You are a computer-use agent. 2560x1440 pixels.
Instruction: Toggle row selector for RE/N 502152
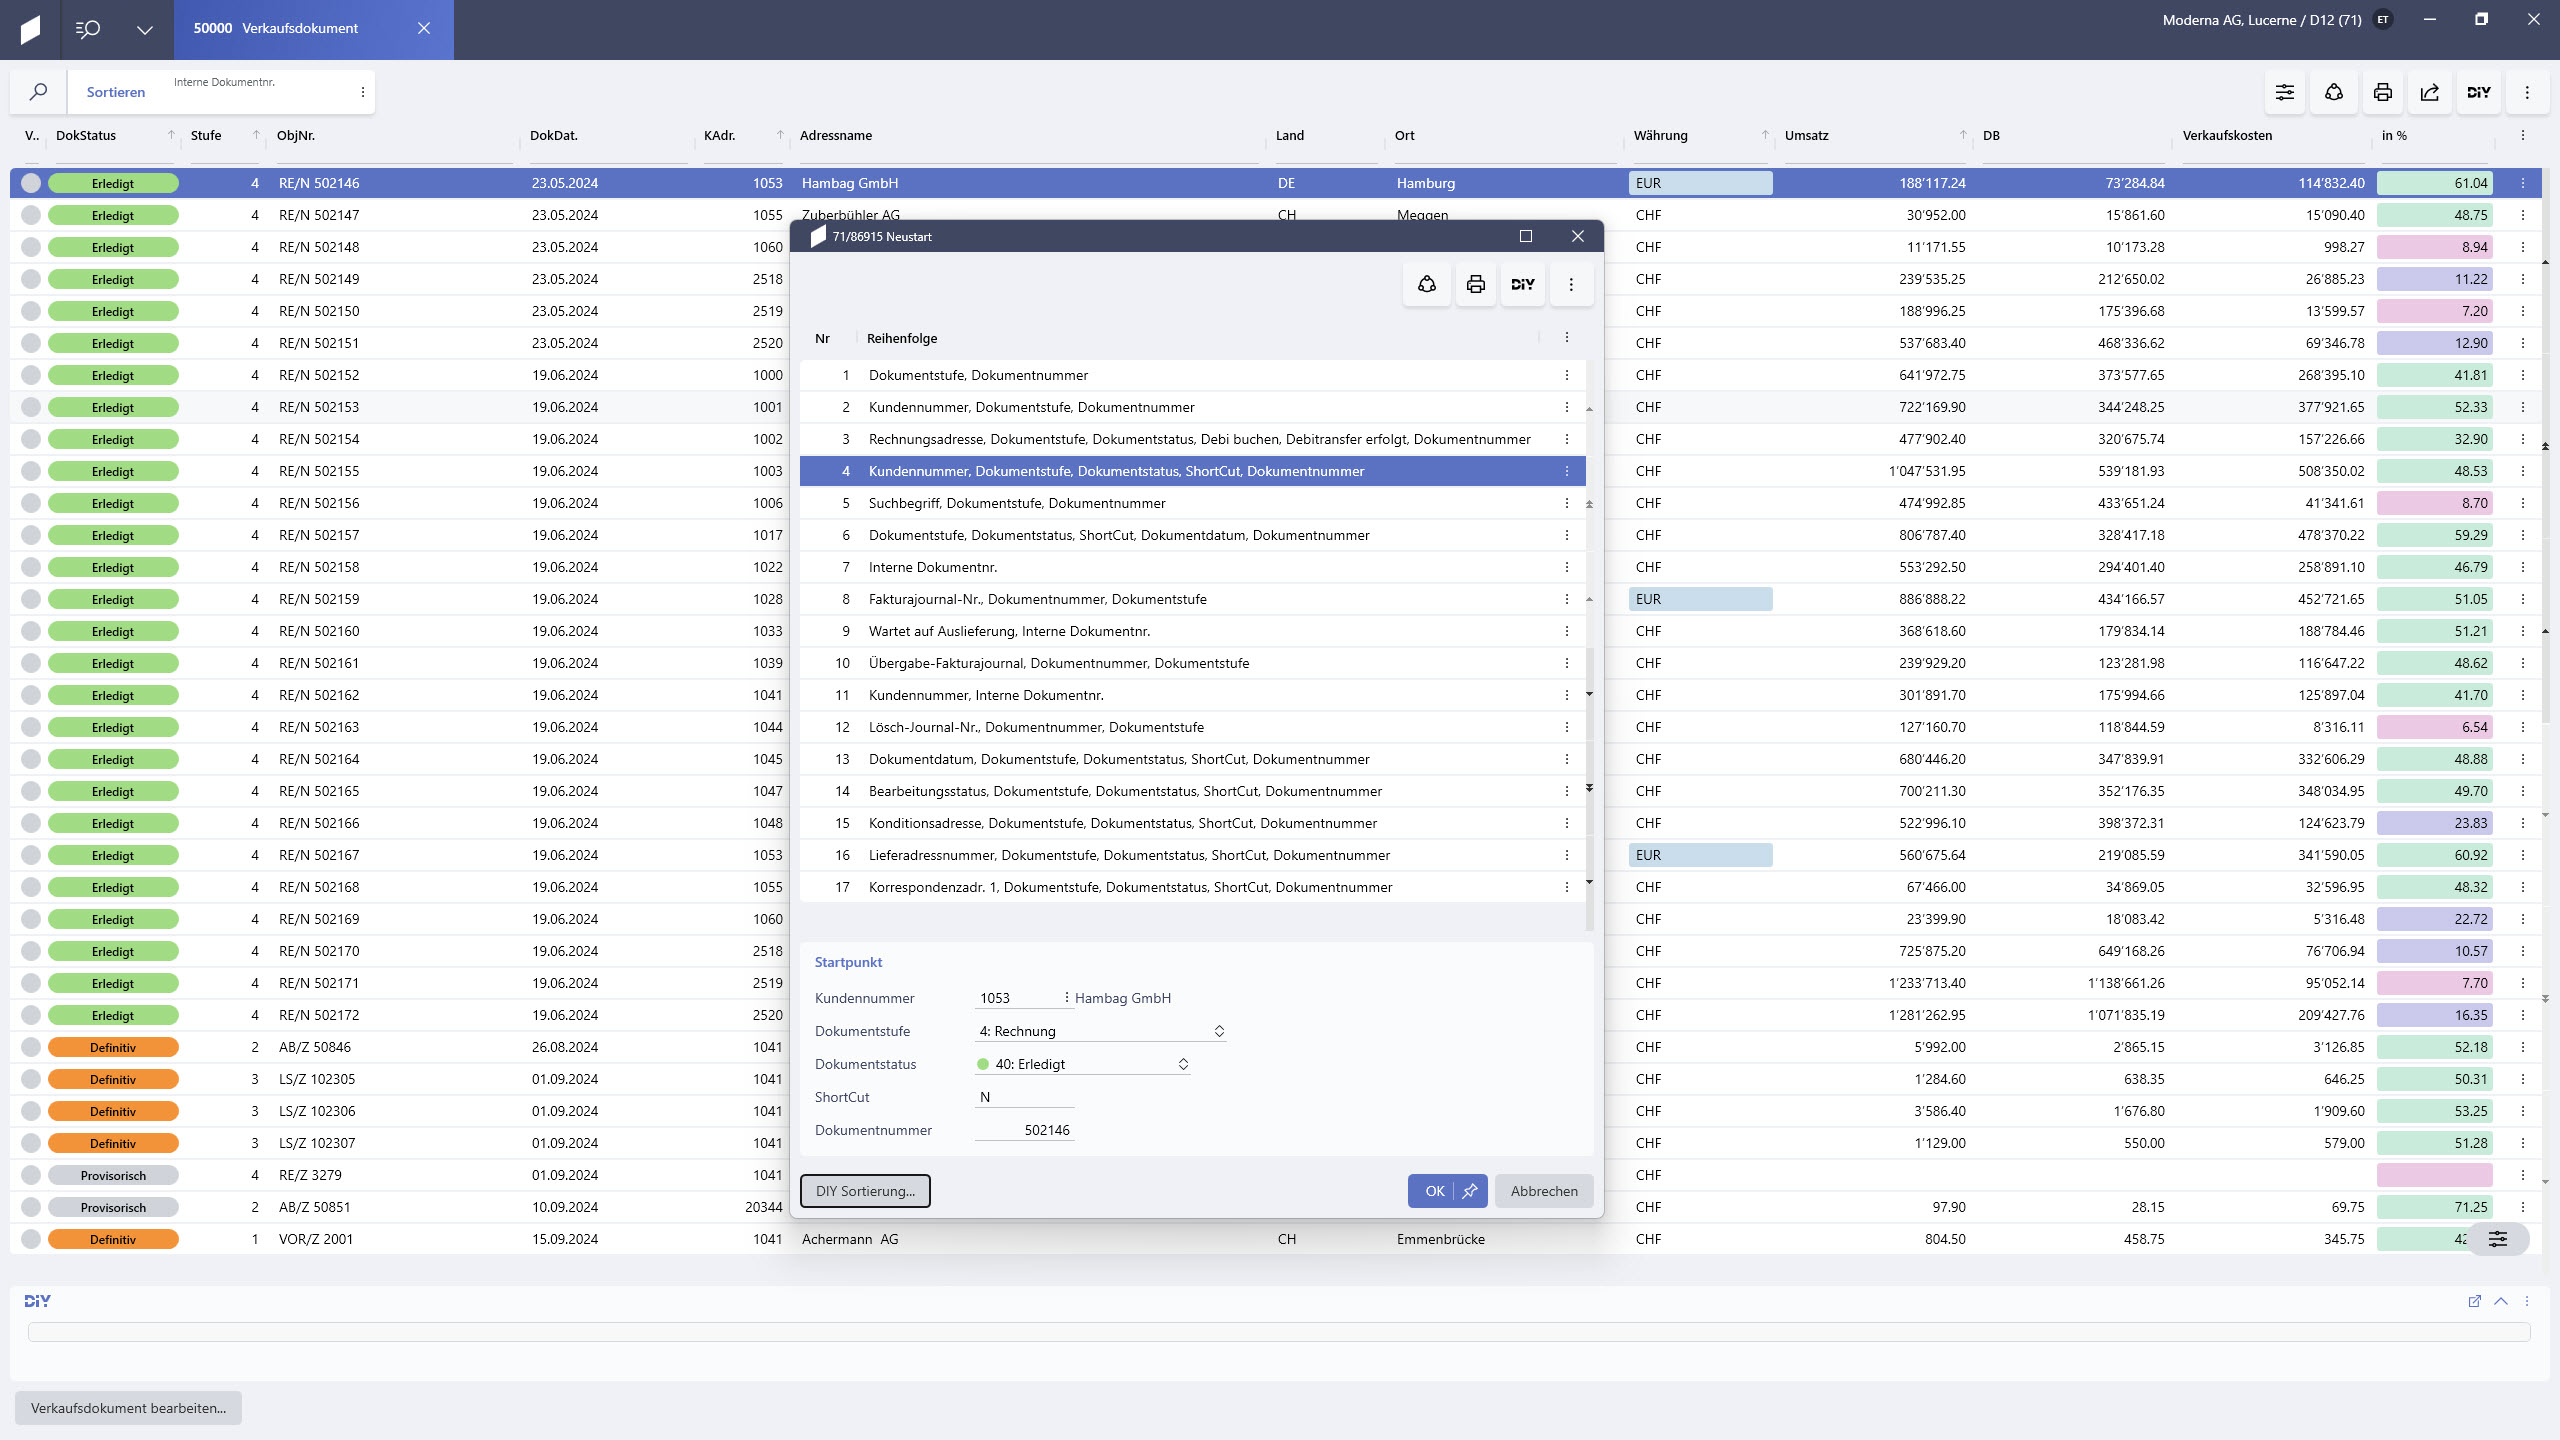click(31, 375)
